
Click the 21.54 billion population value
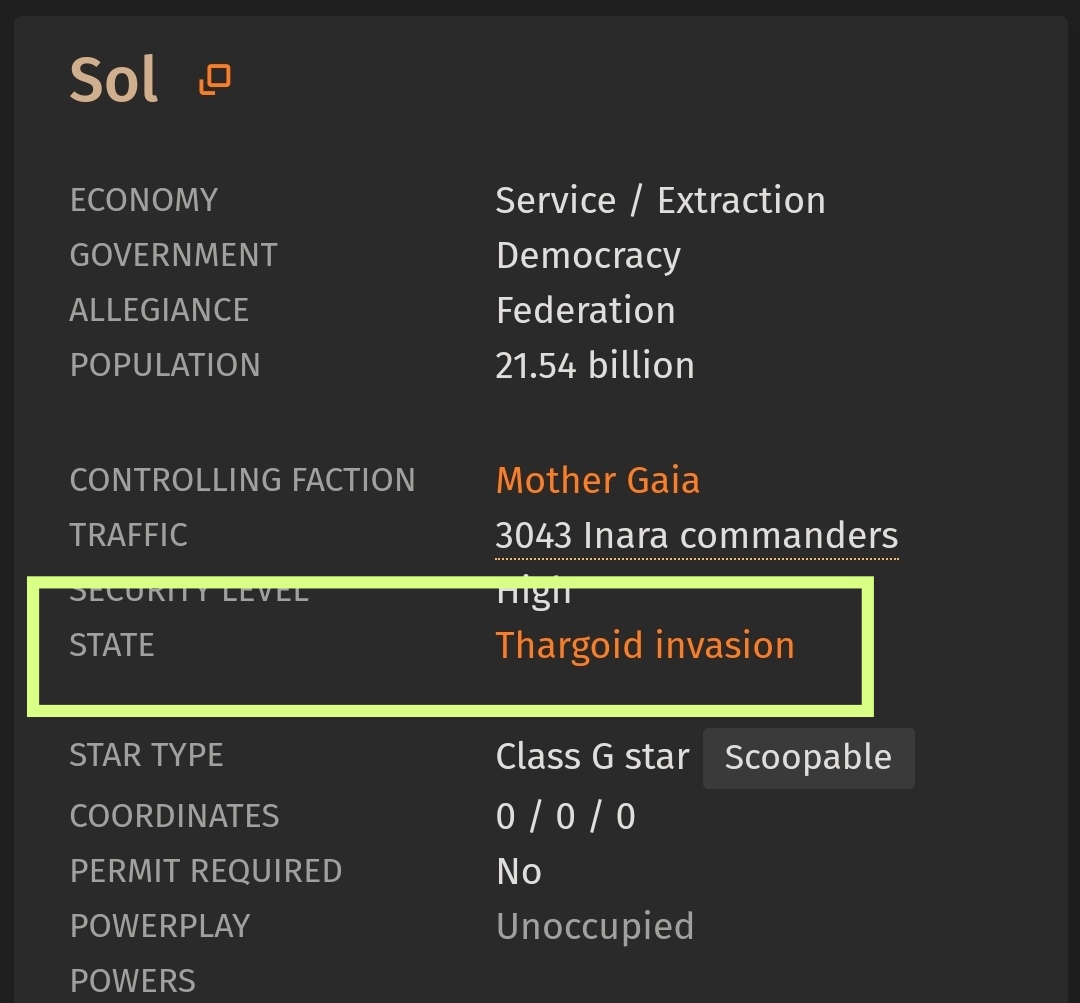pos(594,366)
